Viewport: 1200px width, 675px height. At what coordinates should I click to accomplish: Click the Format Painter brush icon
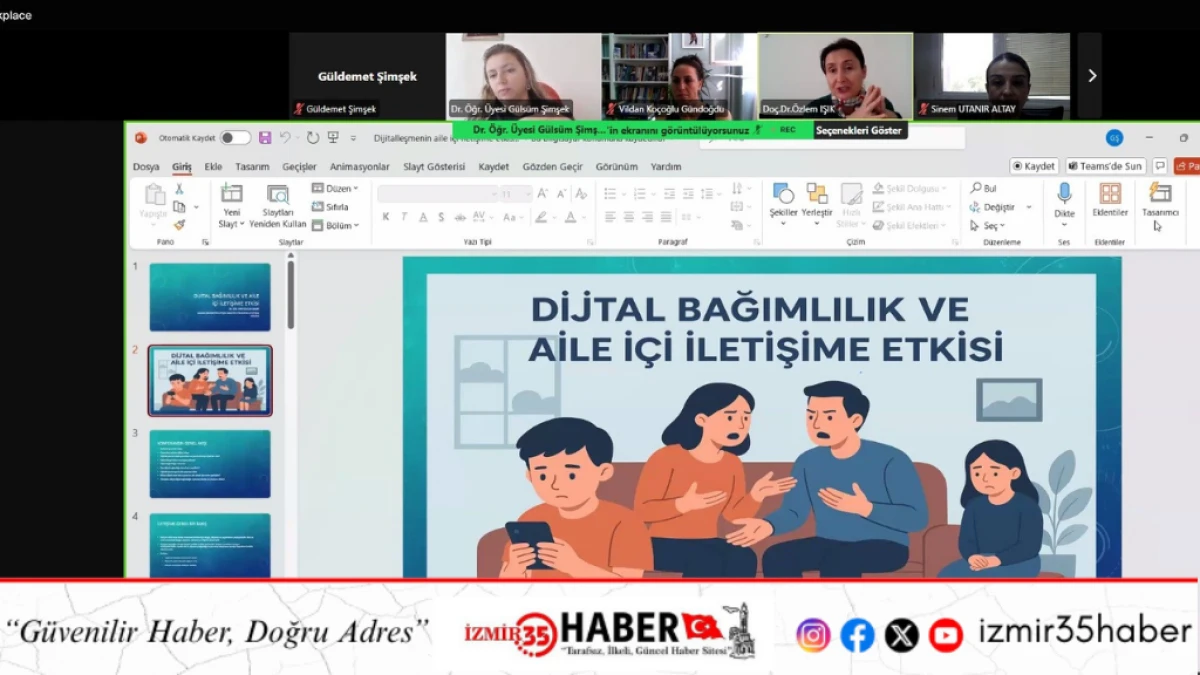point(179,225)
